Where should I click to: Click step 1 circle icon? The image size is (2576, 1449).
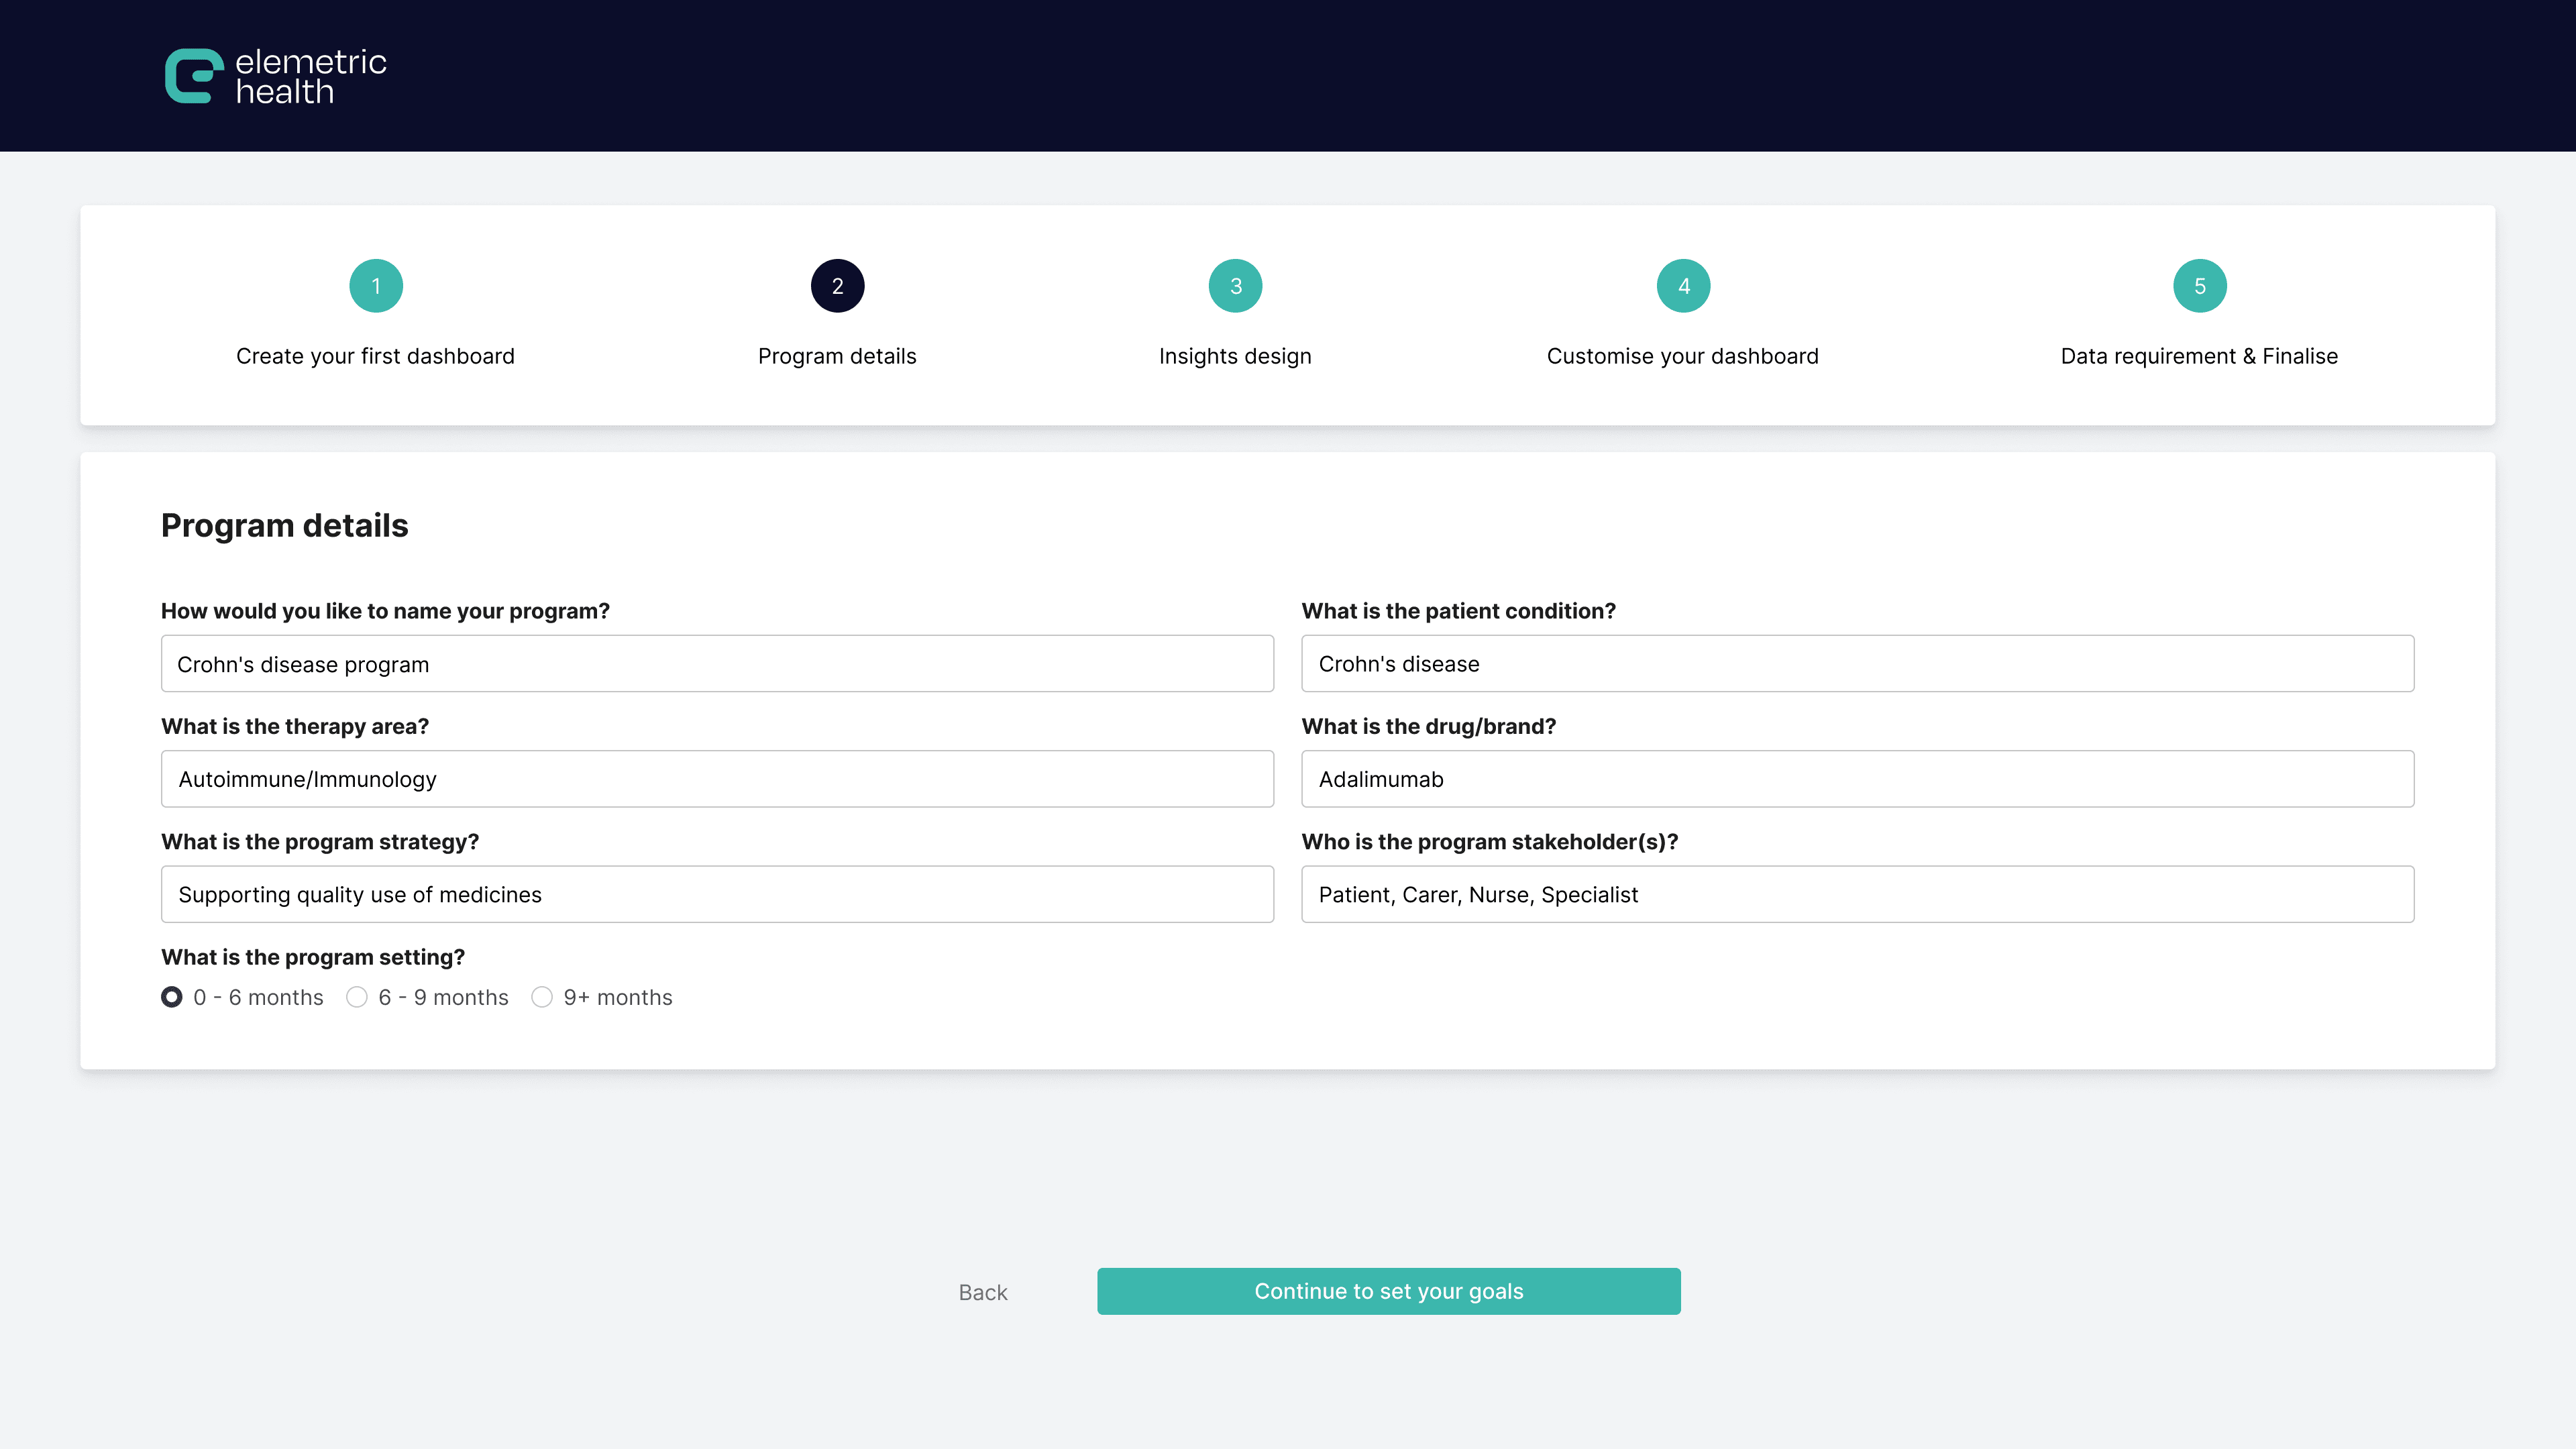(375, 286)
